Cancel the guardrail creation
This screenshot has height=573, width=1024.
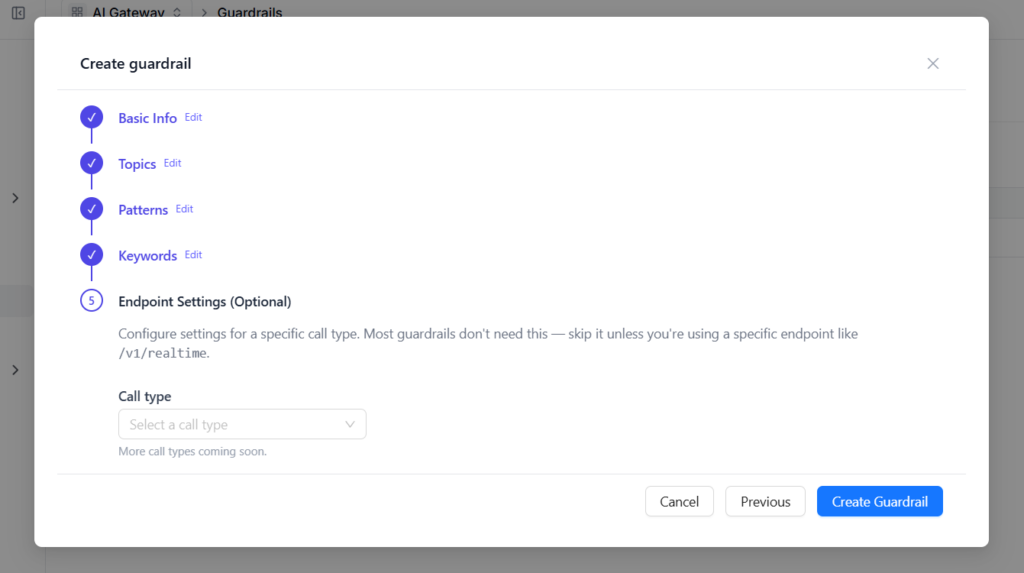coord(679,501)
